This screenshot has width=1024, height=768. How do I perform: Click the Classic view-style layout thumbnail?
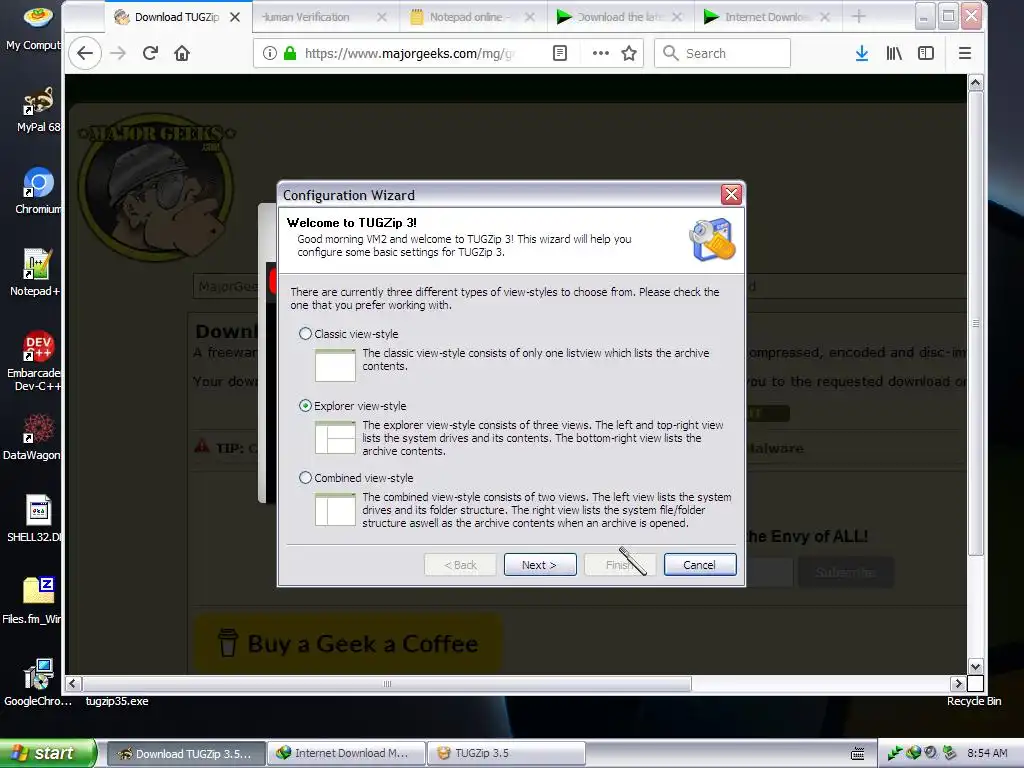[x=335, y=365]
